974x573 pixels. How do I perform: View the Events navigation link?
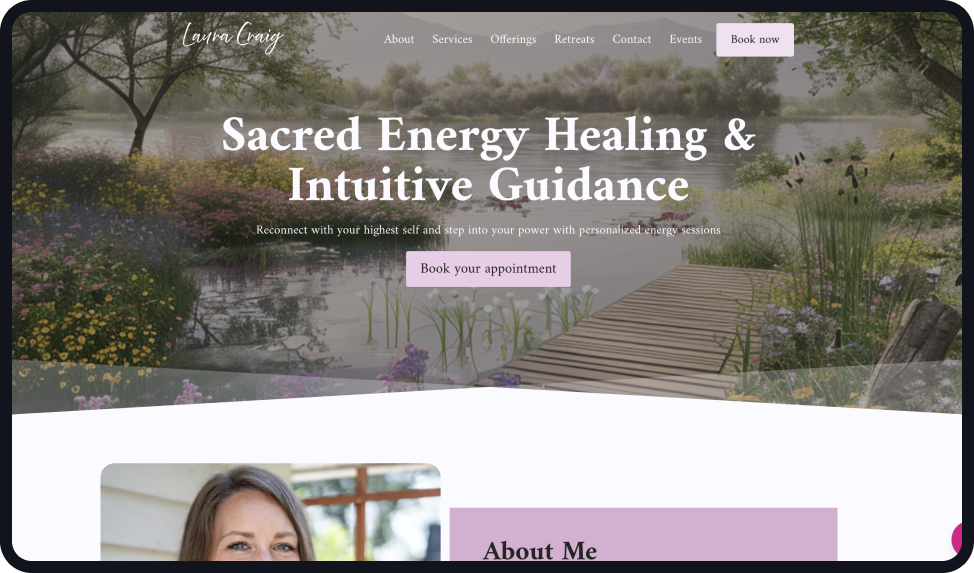tap(686, 39)
